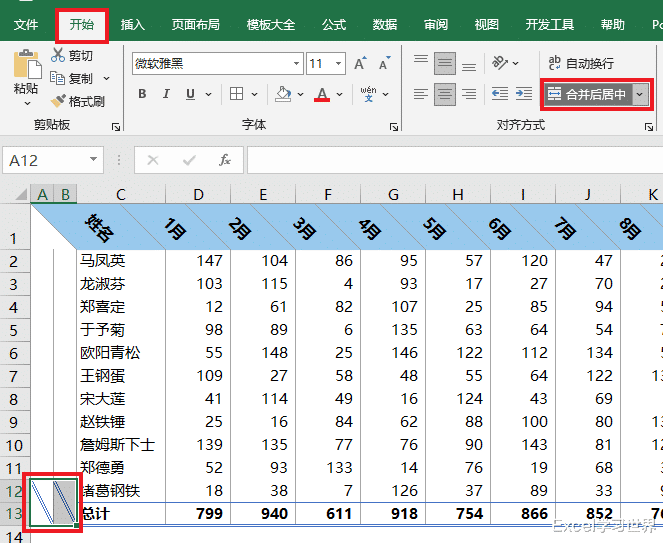The height and width of the screenshot is (543, 663).
Task: Click the Cut (剪切) scissors icon
Action: (58, 55)
